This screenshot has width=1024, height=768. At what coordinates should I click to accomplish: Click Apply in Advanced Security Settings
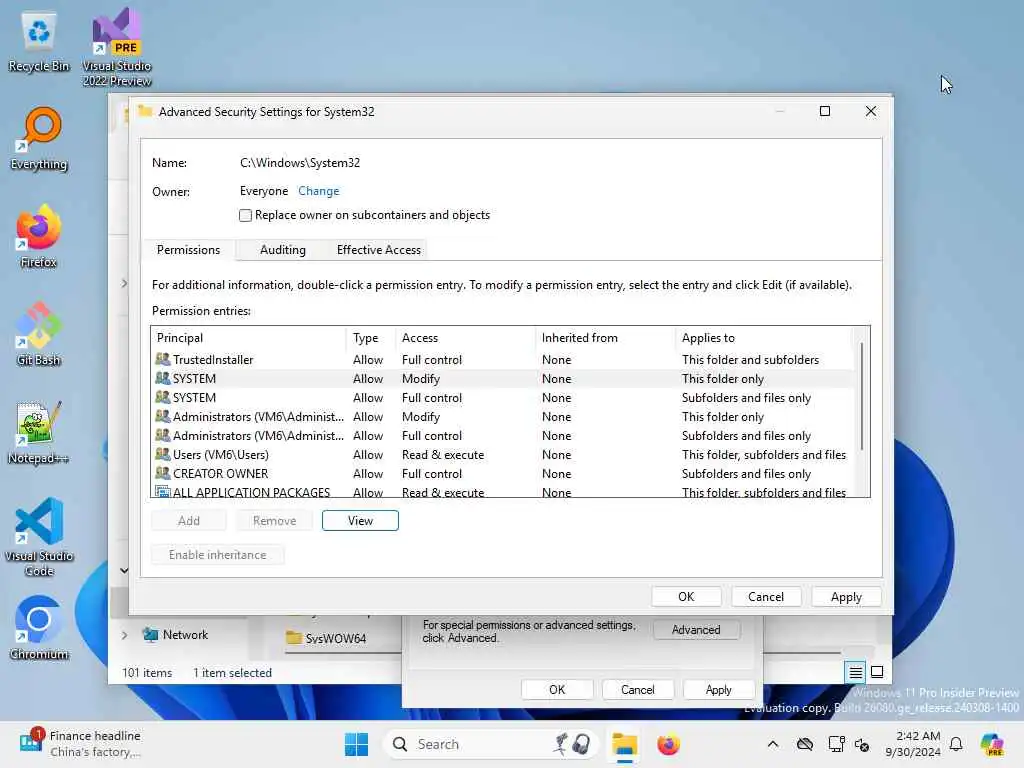point(846,597)
